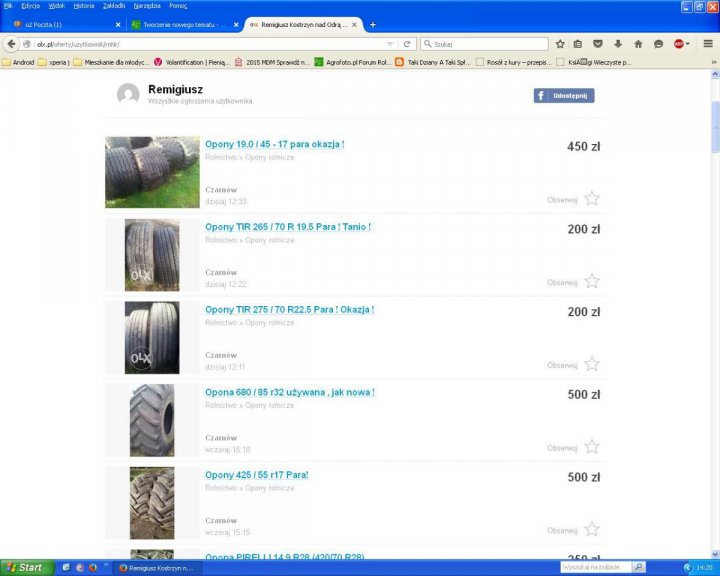The height and width of the screenshot is (576, 720).
Task: Reload the page with refresh icon
Action: tap(407, 44)
